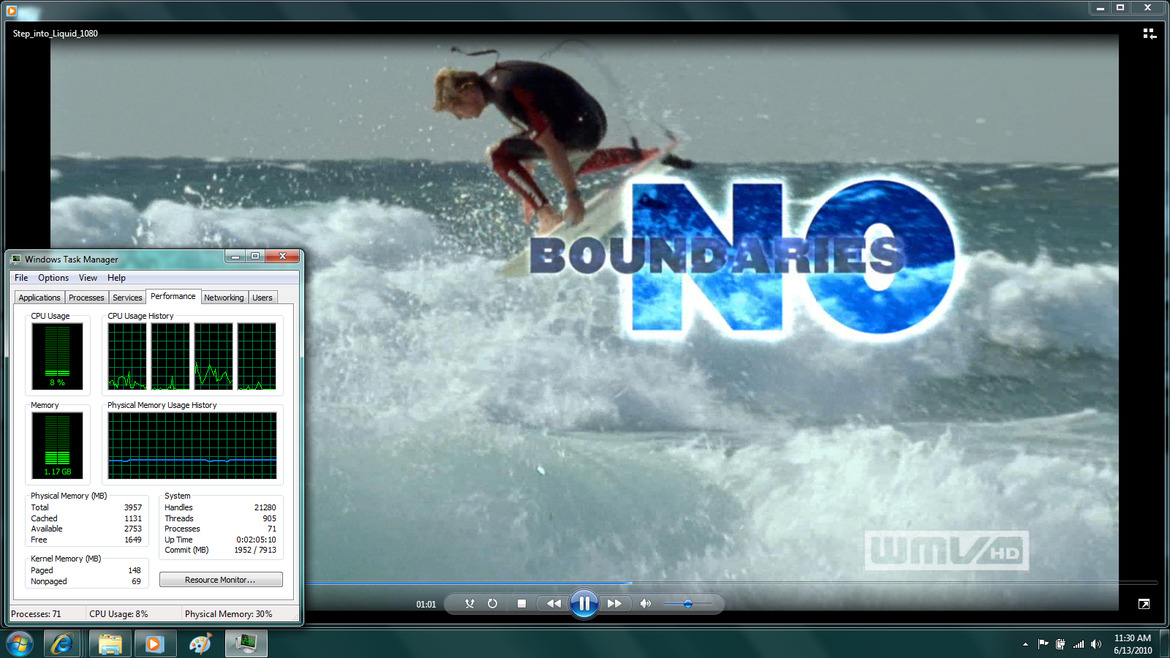The height and width of the screenshot is (658, 1170).
Task: Click the CPU Usage gauge showing 8 %
Action: [57, 356]
